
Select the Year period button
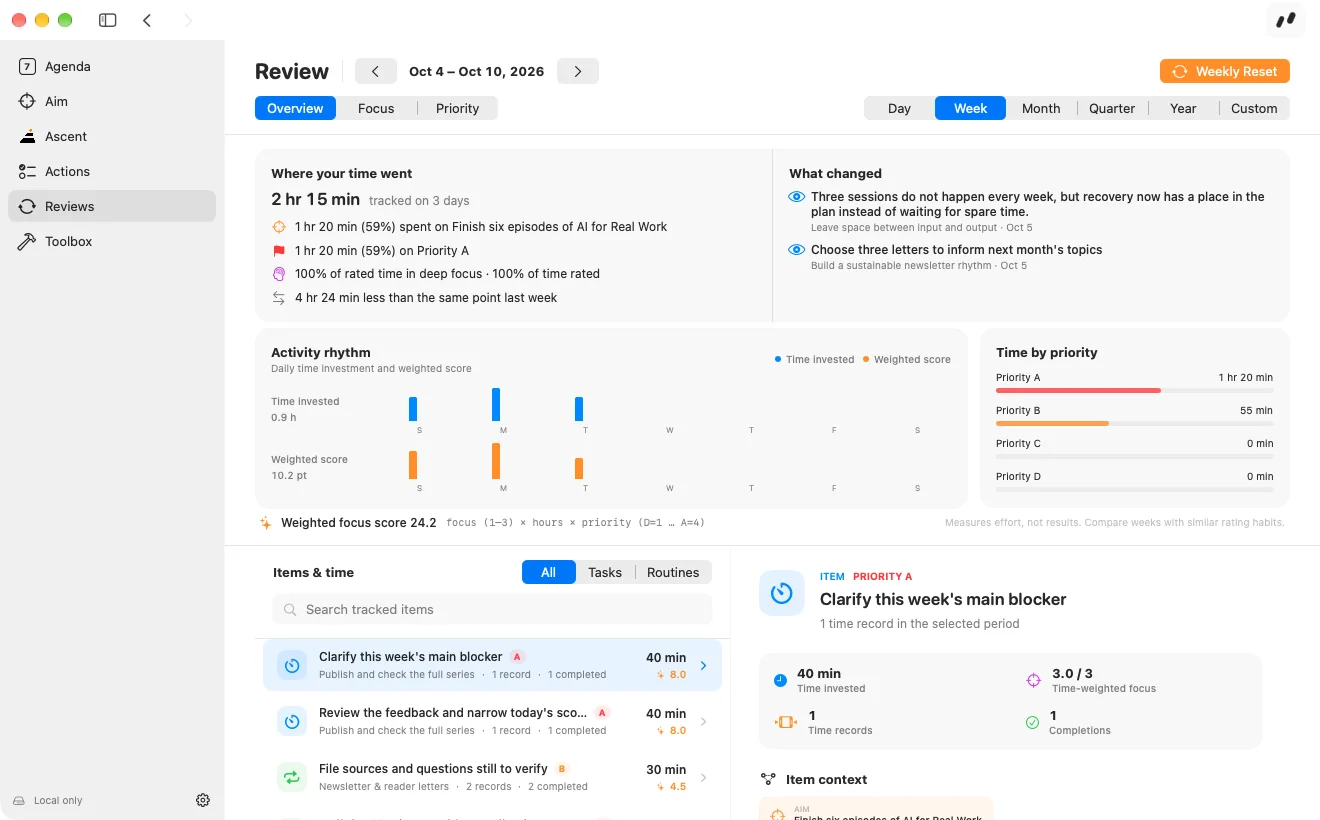(x=1183, y=108)
